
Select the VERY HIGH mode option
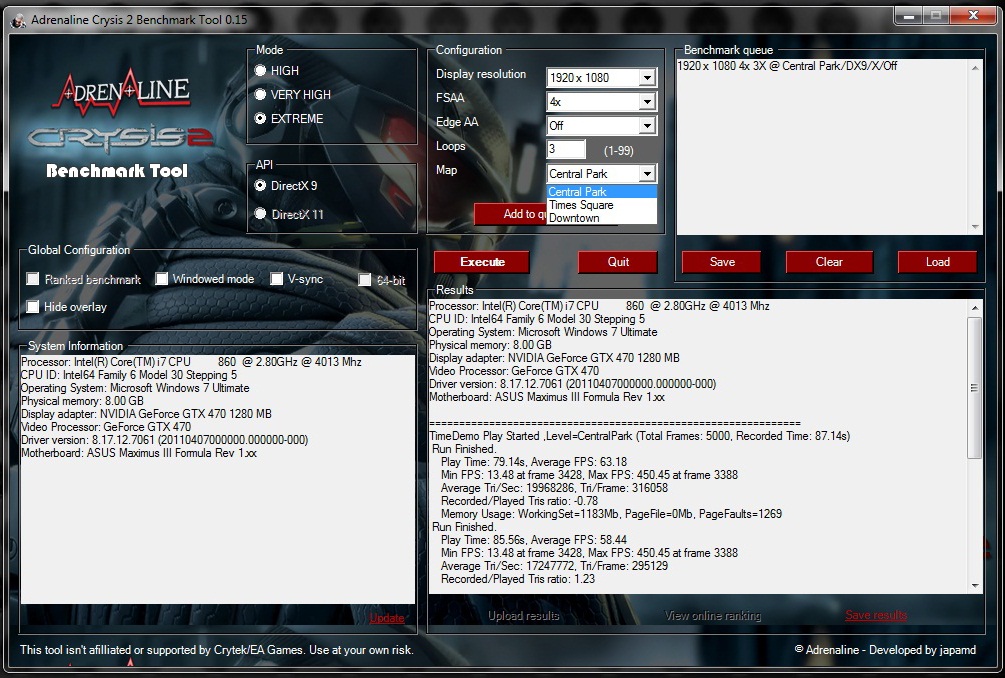point(260,94)
